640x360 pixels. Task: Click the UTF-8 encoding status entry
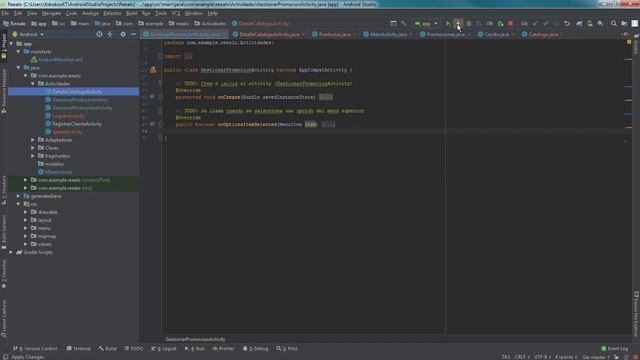coord(542,357)
